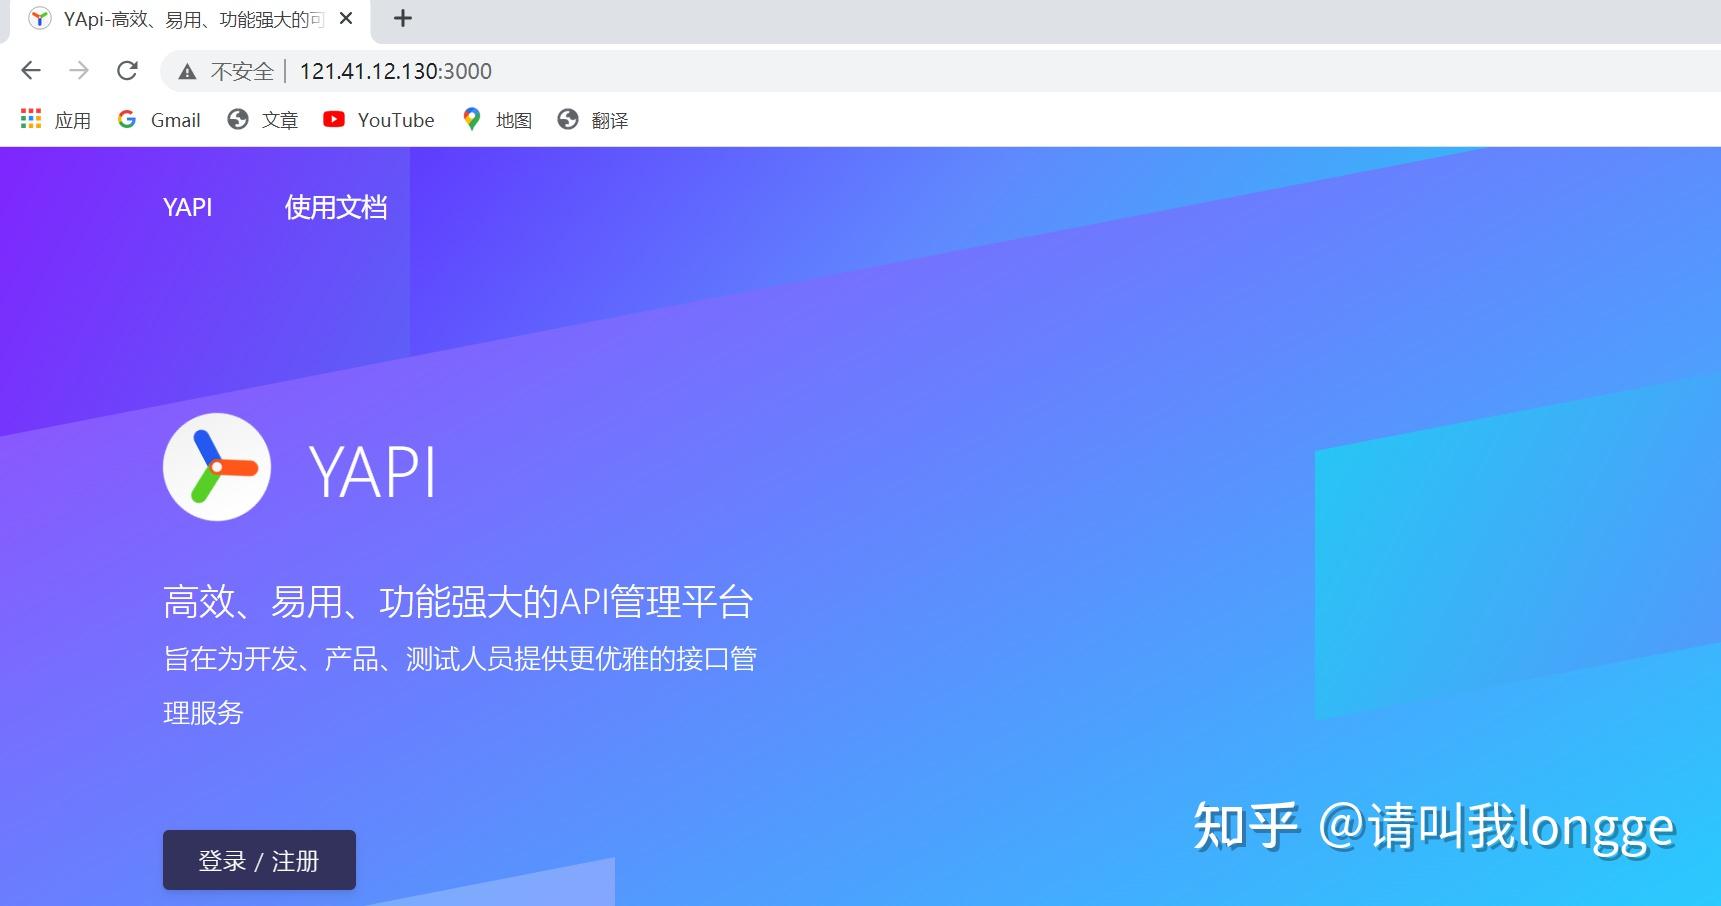The width and height of the screenshot is (1721, 906).
Task: Click the red YouTube play icon
Action: (334, 119)
